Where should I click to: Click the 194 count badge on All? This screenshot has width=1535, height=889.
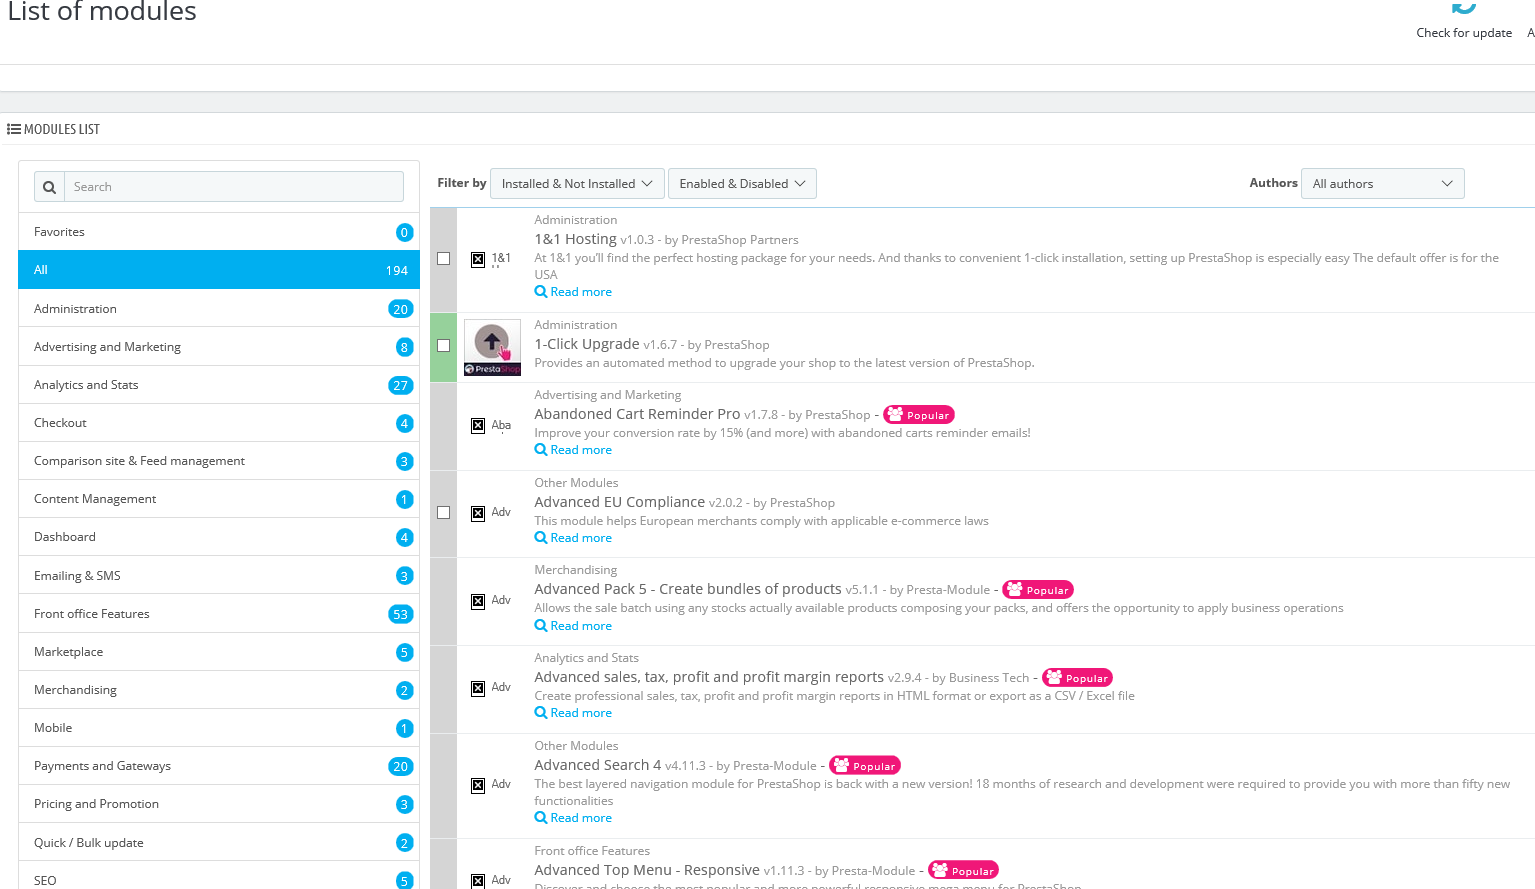point(397,271)
